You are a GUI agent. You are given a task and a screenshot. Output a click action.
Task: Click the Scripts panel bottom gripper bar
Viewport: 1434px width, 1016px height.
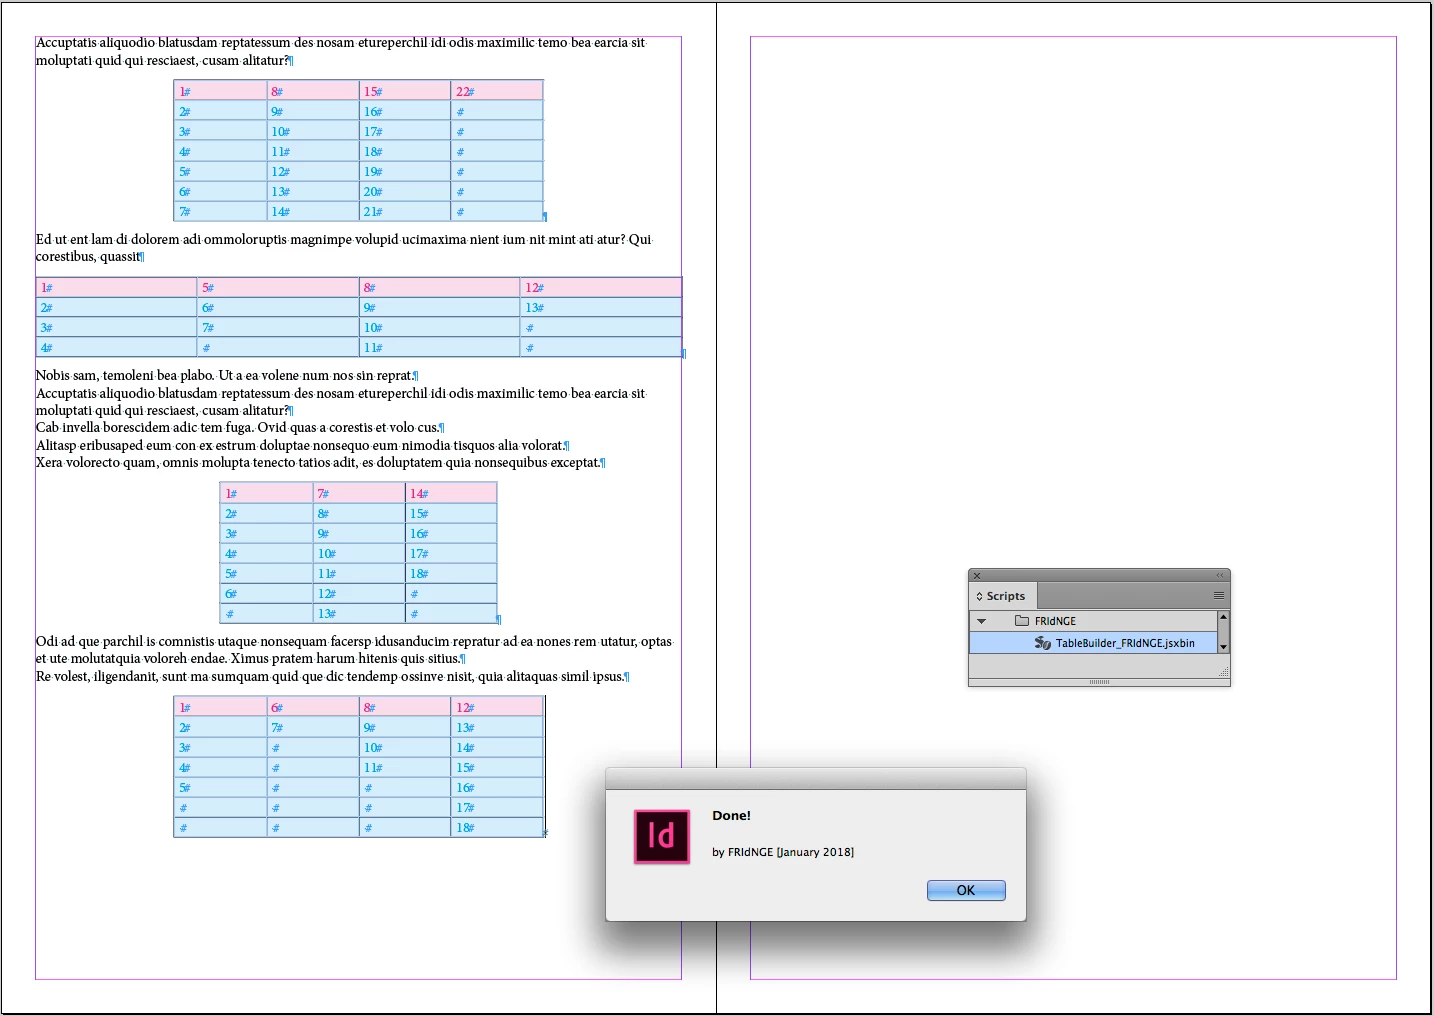(1099, 682)
